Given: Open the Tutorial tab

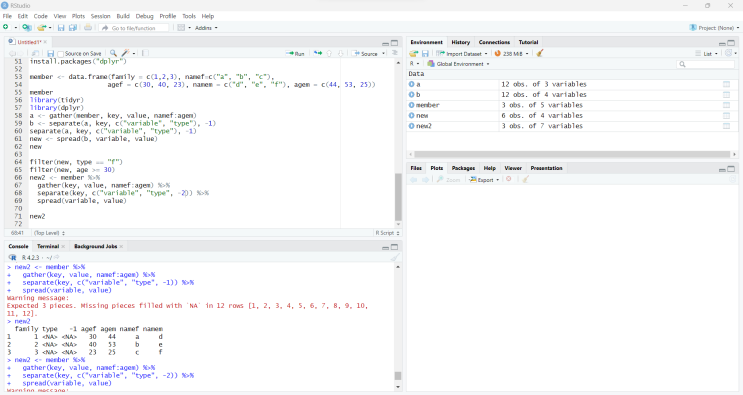Looking at the screenshot, I should pyautogui.click(x=528, y=42).
